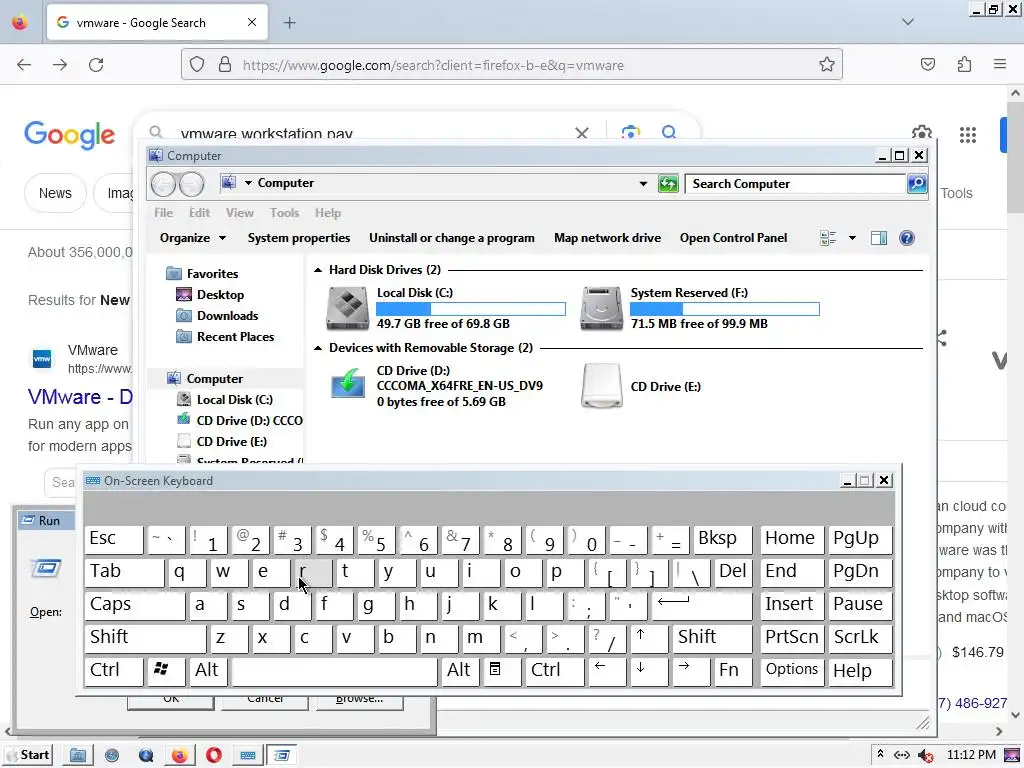This screenshot has height=768, width=1024.
Task: Open the File menu in Explorer
Action: (x=163, y=213)
